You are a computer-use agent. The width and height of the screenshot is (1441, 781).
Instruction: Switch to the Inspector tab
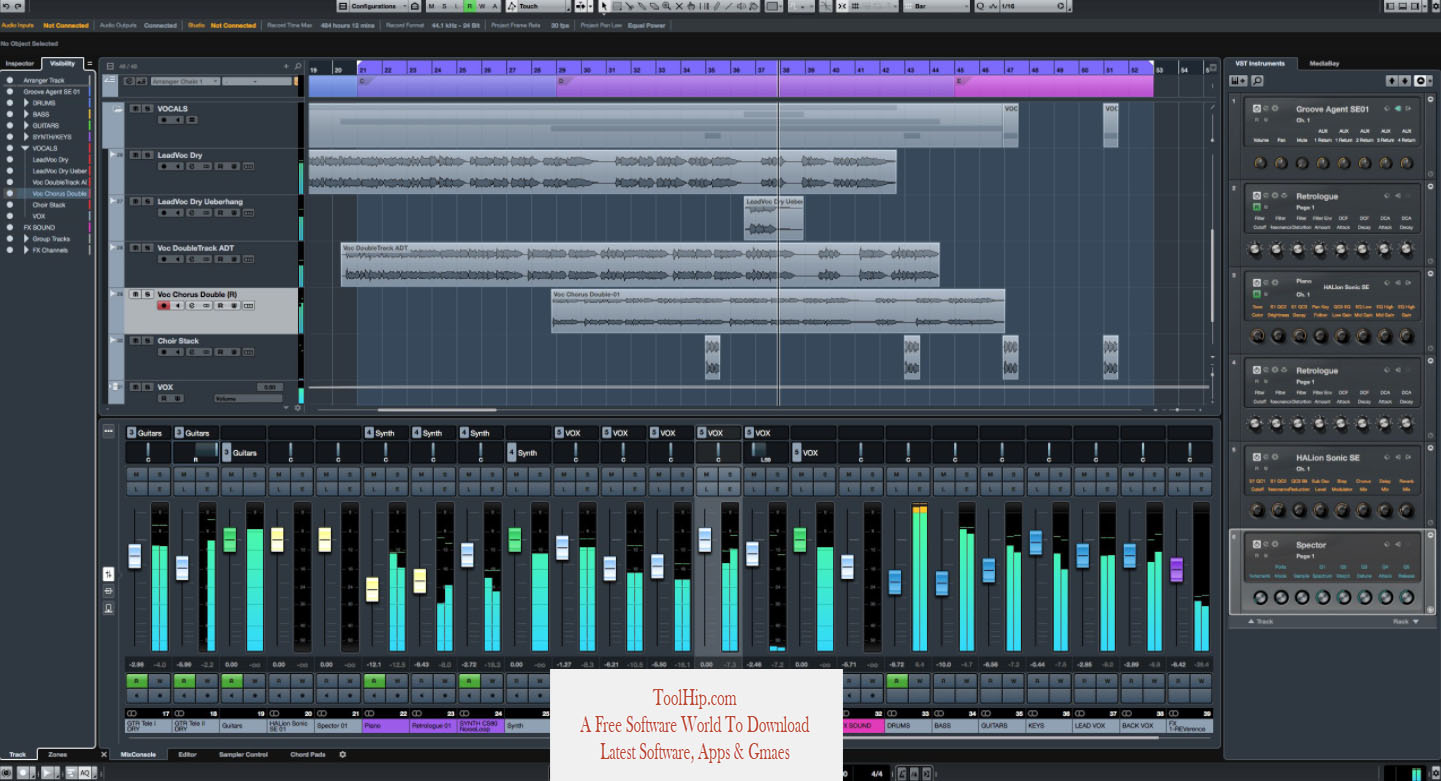coord(20,63)
